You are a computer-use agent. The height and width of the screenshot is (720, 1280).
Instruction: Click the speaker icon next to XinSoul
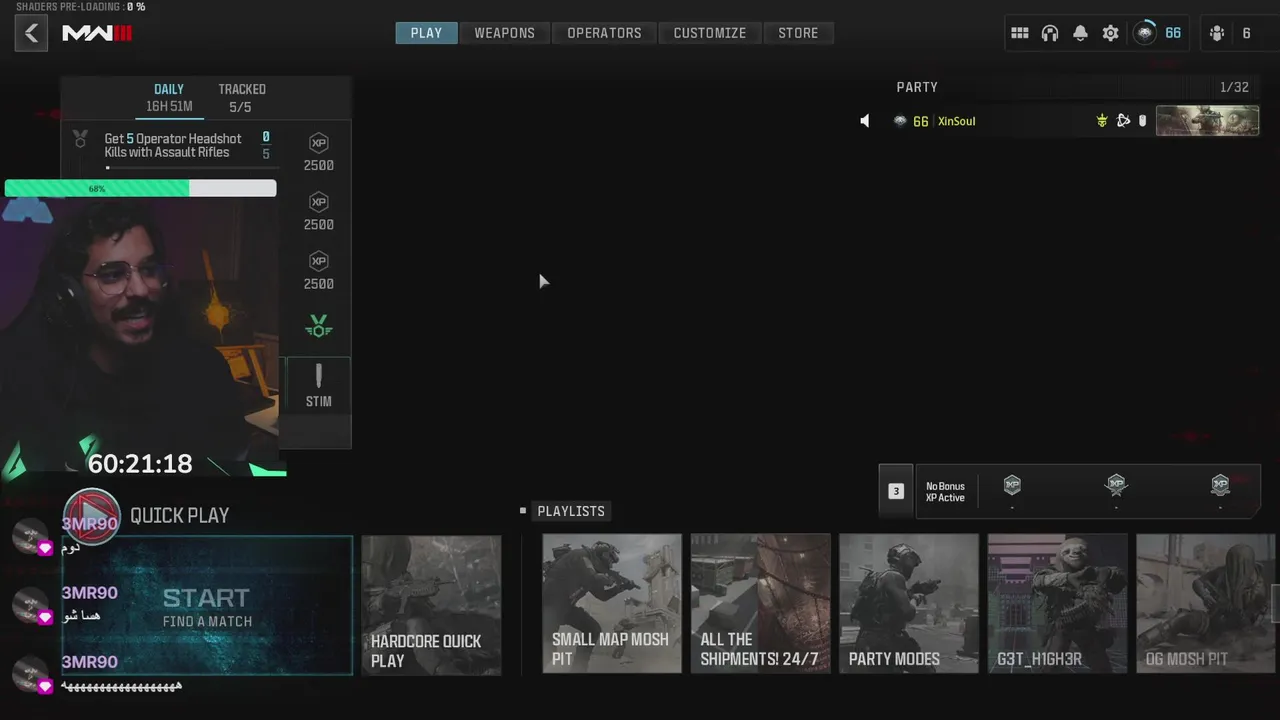pyautogui.click(x=865, y=121)
